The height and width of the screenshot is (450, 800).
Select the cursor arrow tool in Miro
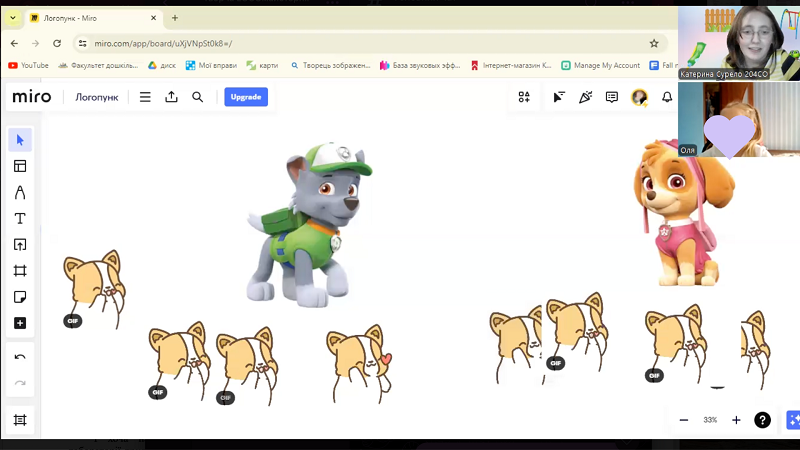[x=20, y=140]
